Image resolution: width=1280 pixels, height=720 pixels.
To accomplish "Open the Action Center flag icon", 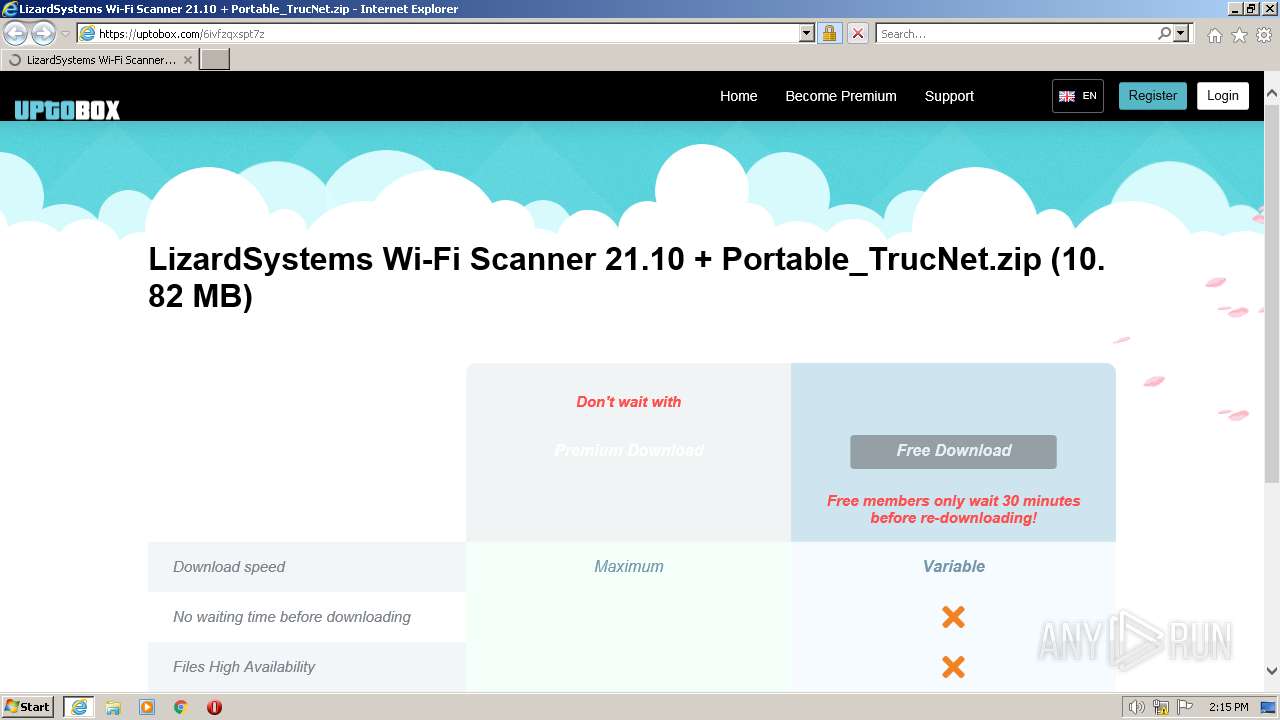I will point(1185,707).
